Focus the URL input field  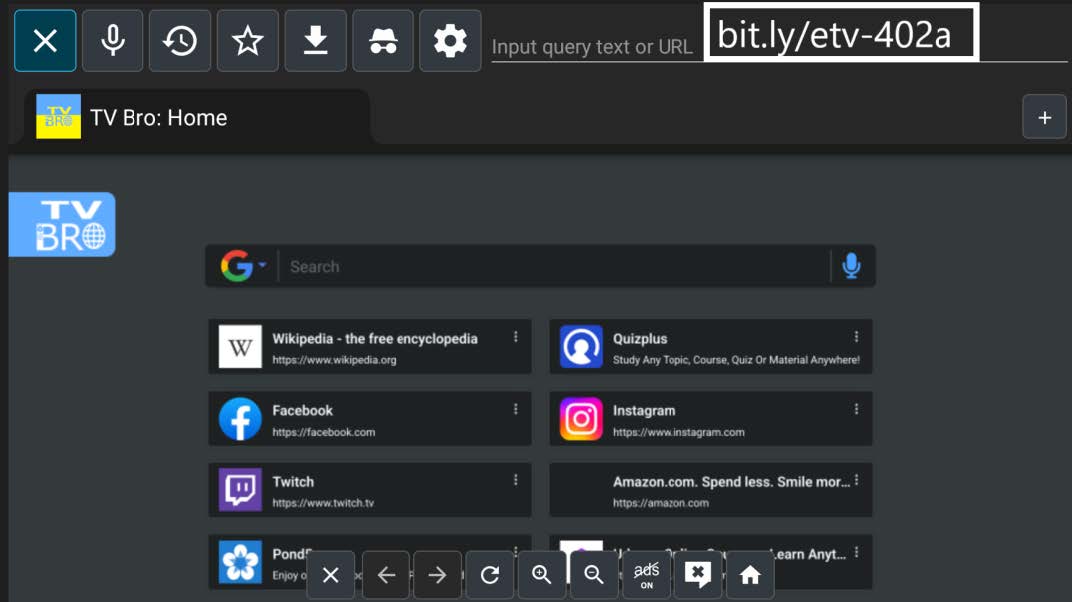pyautogui.click(x=779, y=46)
